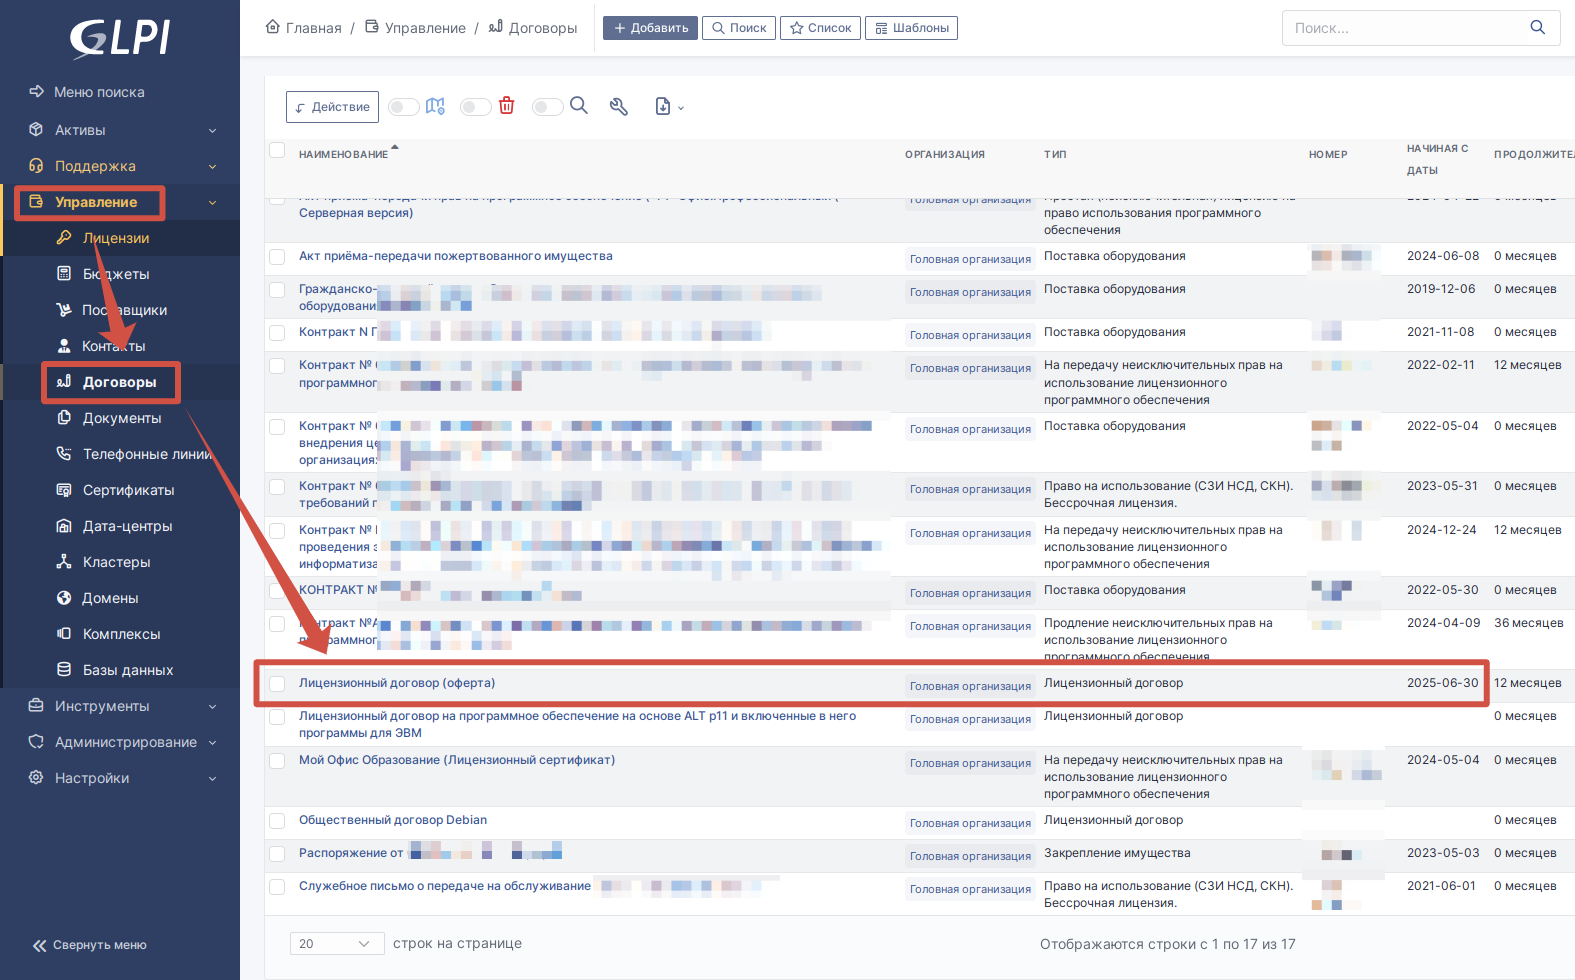This screenshot has height=980, width=1575.
Task: Click the Шаблоны button
Action: tap(911, 28)
